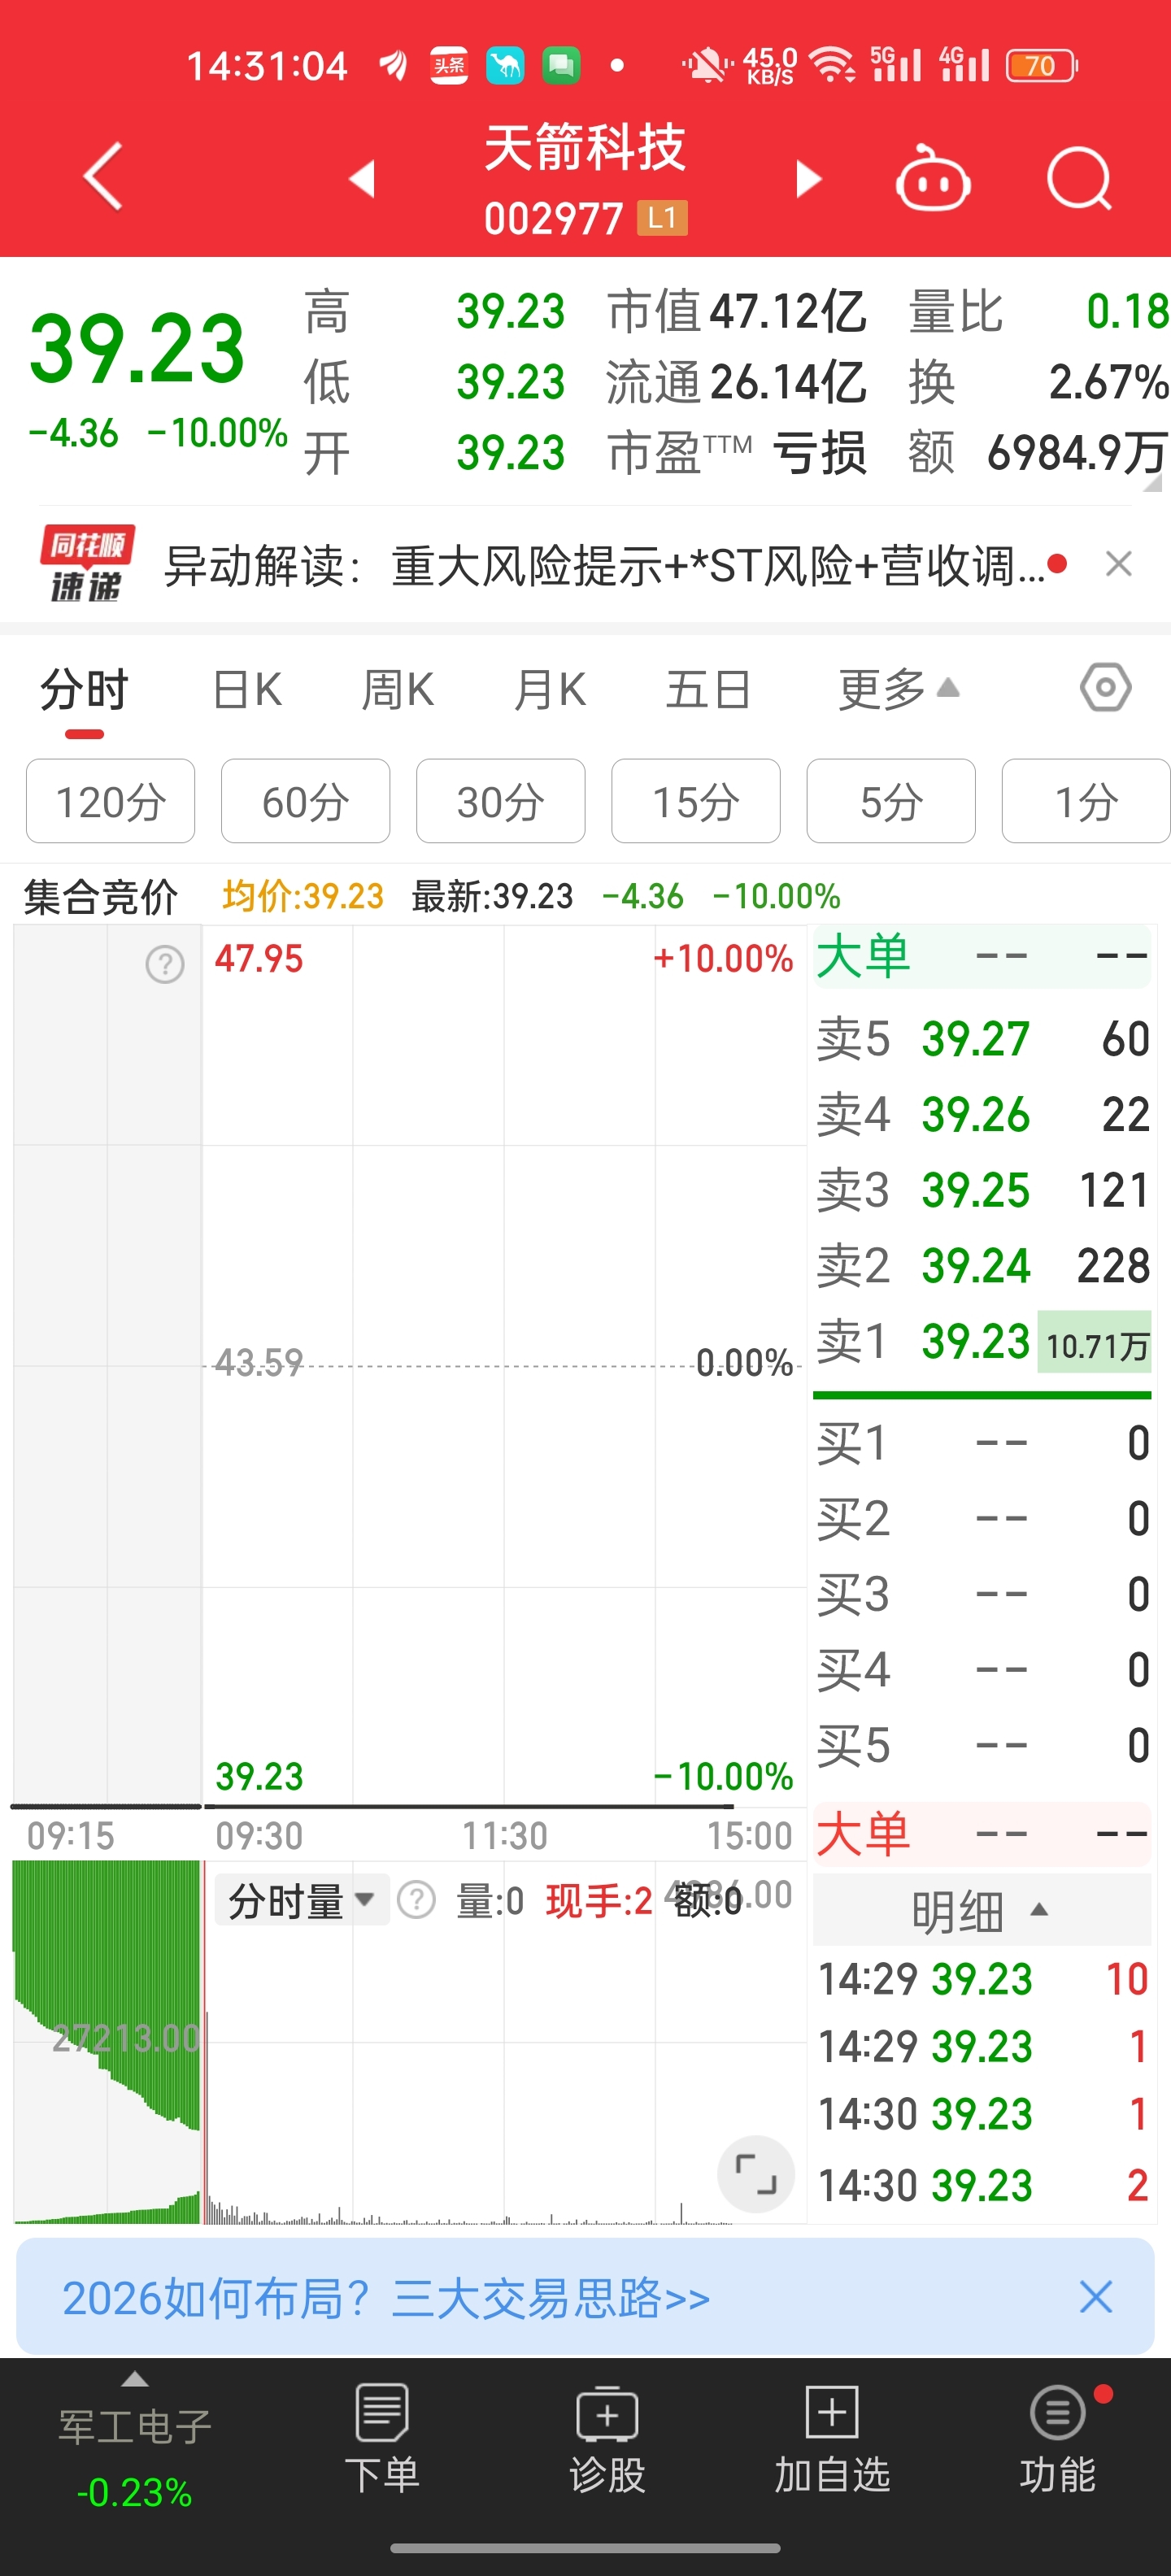Collapse the 明细 trade details list
This screenshot has width=1171, height=2576.
(x=981, y=1911)
